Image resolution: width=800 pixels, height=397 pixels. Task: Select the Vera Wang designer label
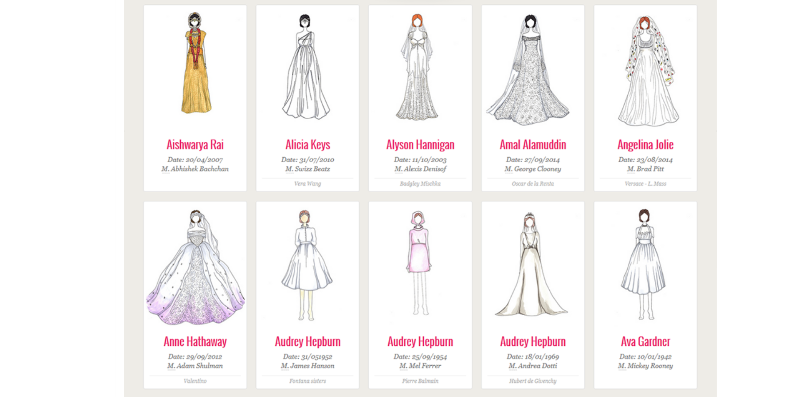[308, 184]
